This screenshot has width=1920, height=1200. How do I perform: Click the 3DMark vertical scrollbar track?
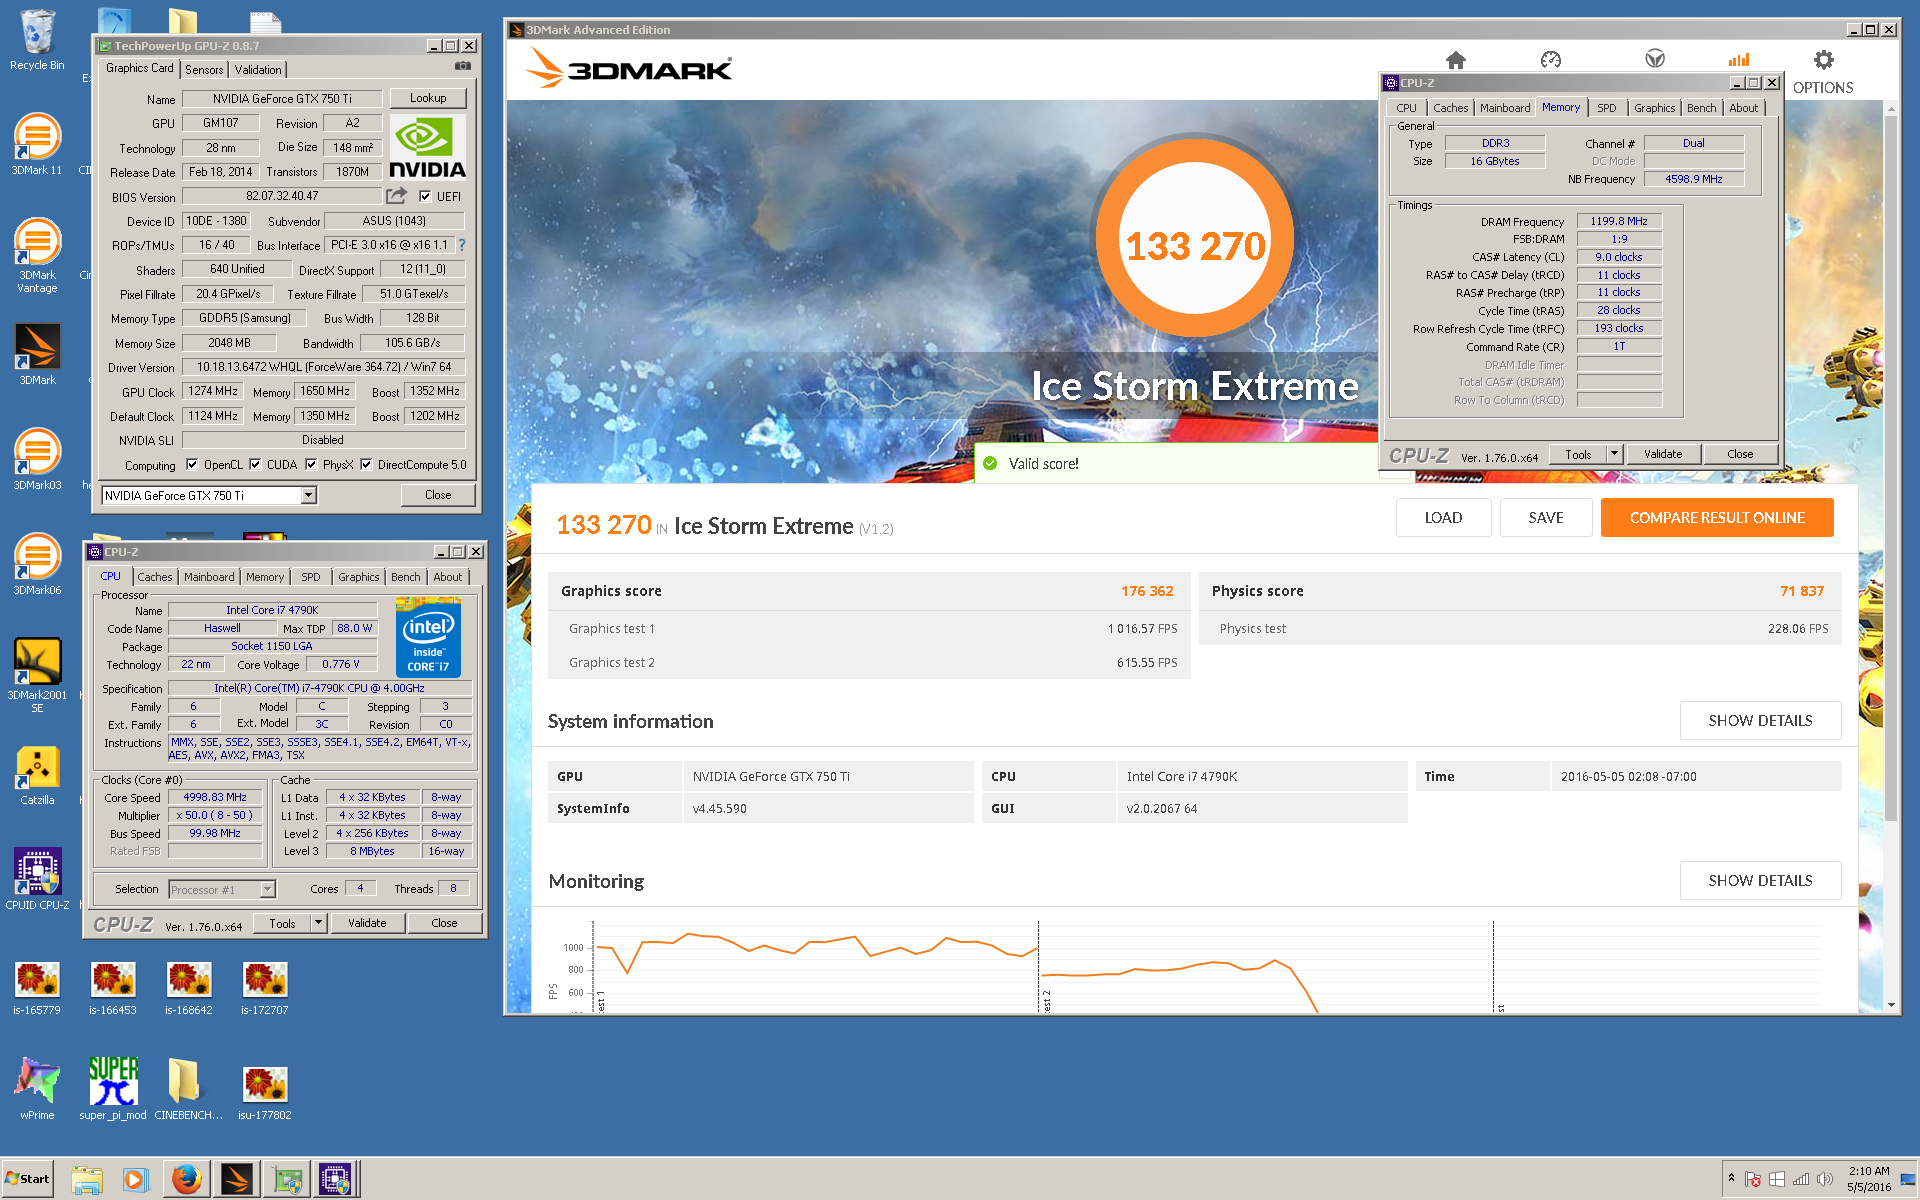click(x=1890, y=555)
